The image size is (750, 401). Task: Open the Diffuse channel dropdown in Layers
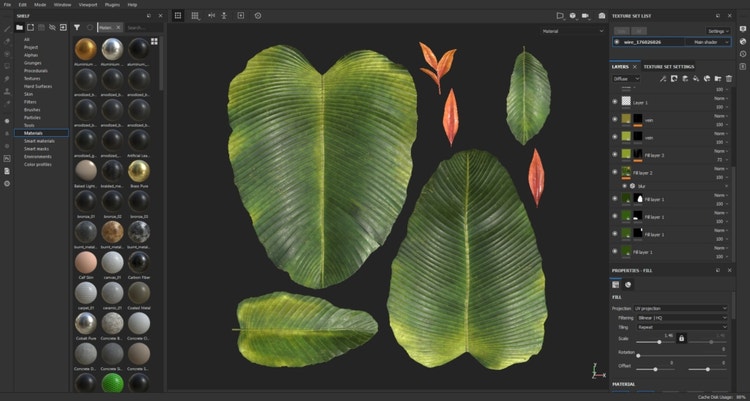pyautogui.click(x=626, y=78)
